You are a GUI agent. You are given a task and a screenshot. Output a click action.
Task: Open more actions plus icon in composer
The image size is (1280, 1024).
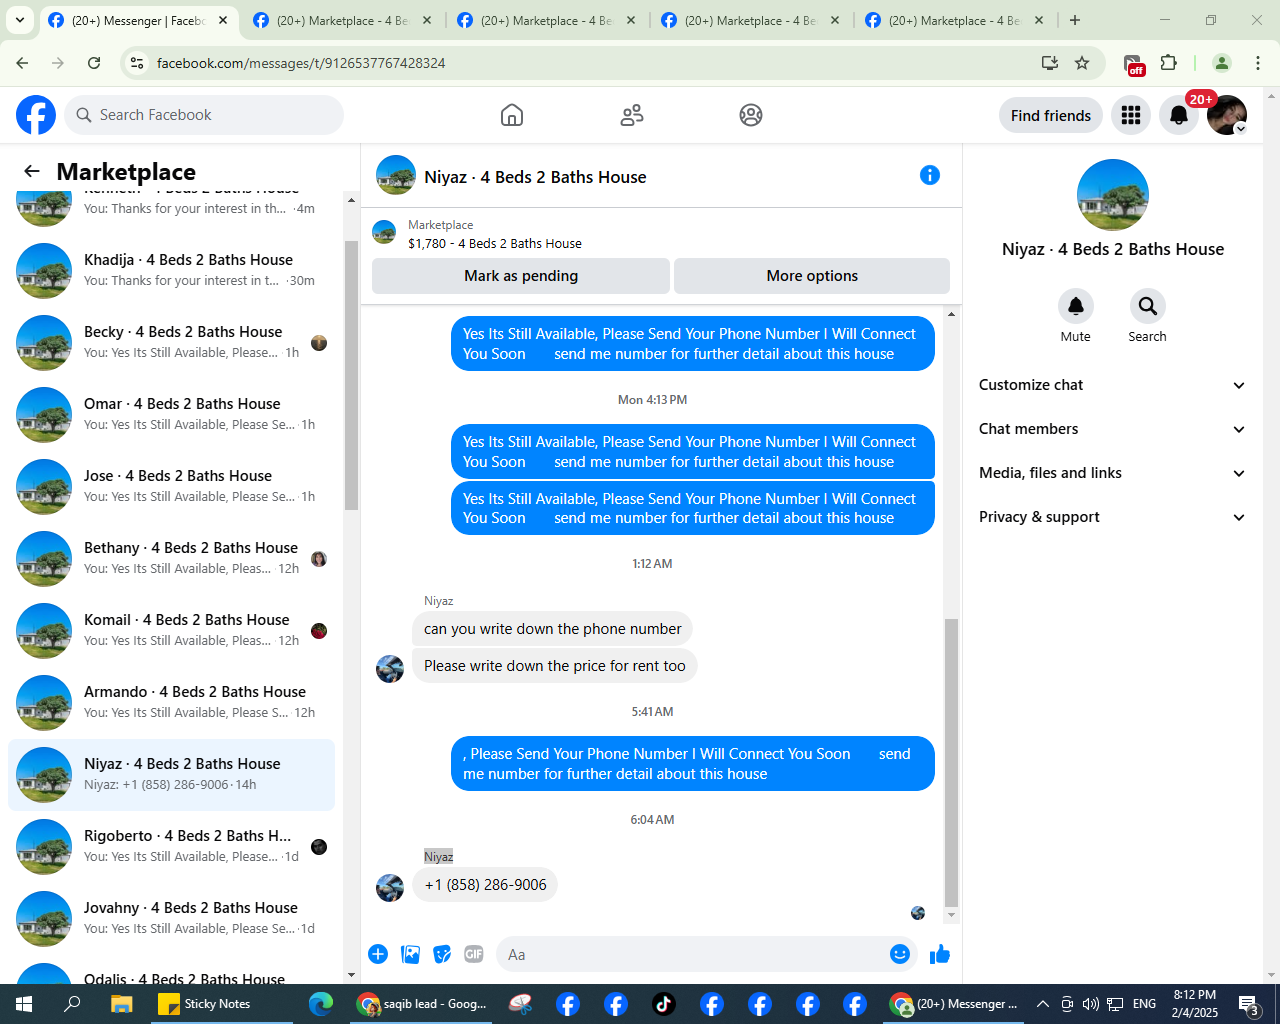coord(378,954)
